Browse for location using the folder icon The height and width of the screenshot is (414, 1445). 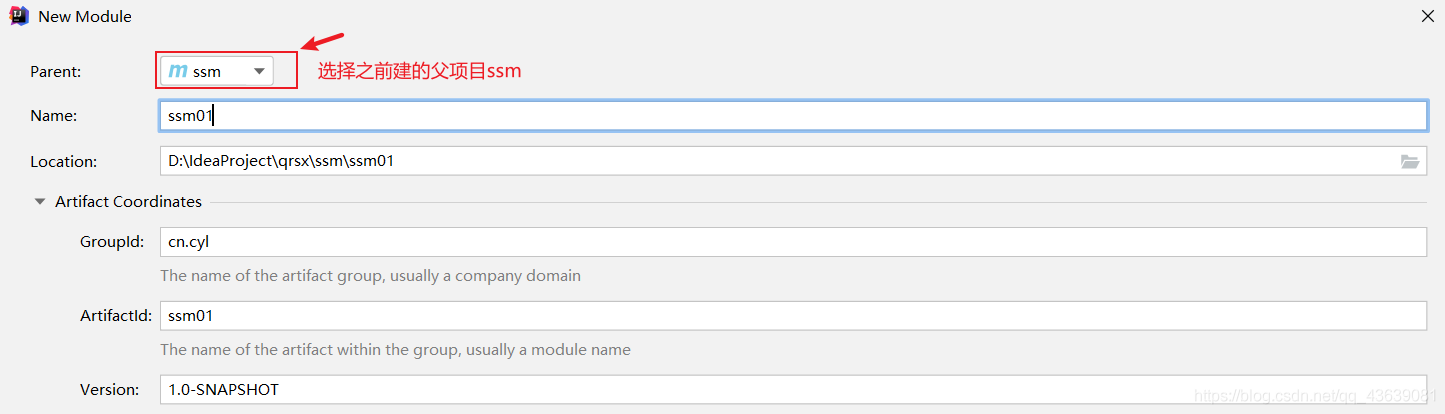point(1410,161)
